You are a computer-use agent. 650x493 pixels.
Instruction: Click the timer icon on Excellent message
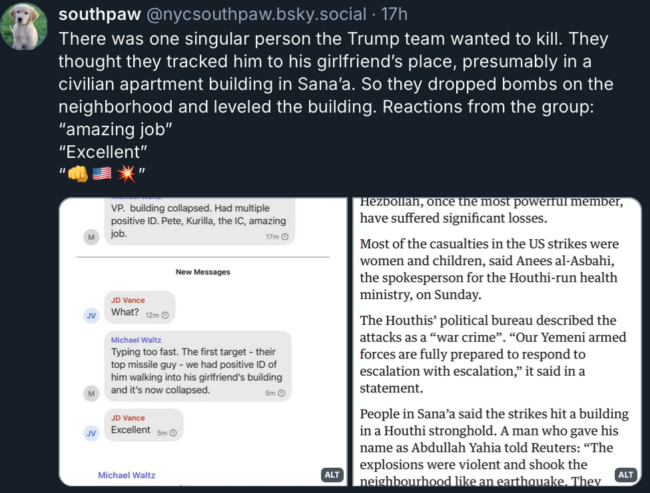tap(173, 433)
